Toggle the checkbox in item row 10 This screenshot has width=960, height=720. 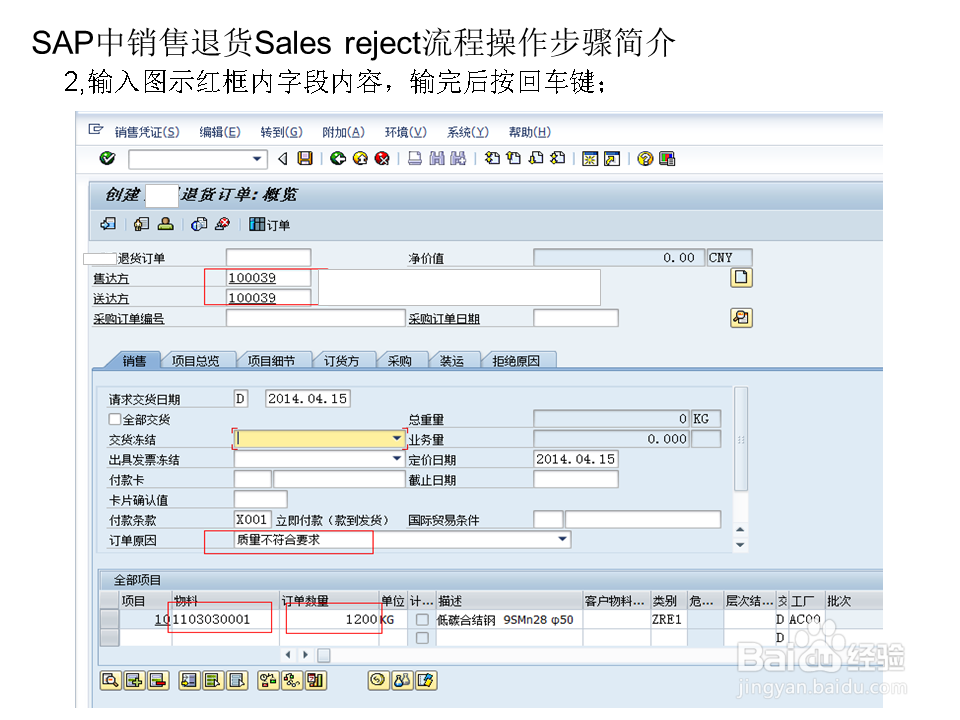tap(422, 620)
